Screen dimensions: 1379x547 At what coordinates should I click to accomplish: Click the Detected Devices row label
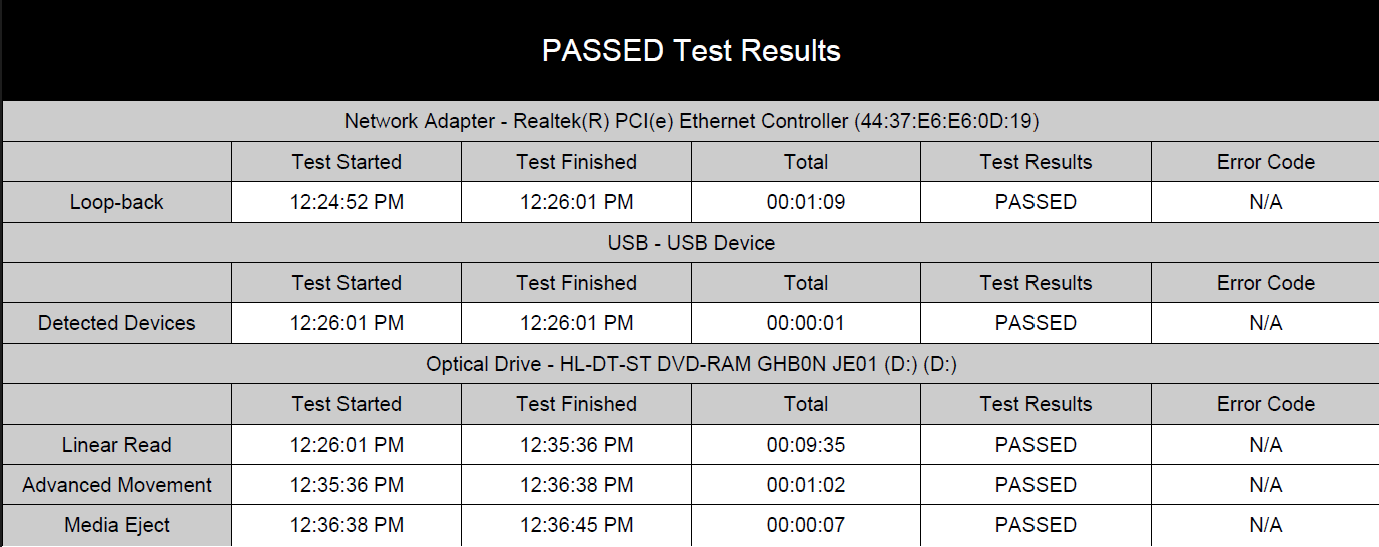click(117, 323)
